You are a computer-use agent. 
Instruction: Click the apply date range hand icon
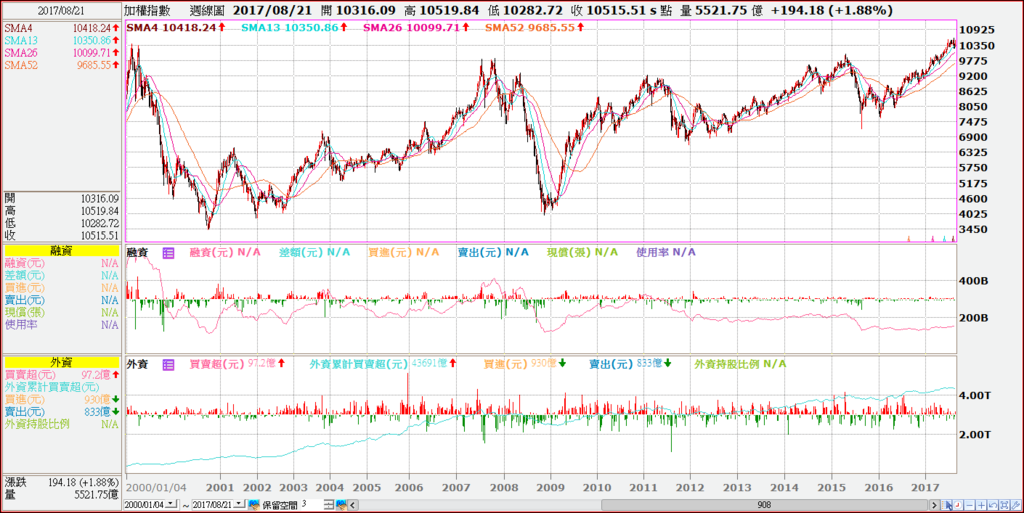pos(254,505)
